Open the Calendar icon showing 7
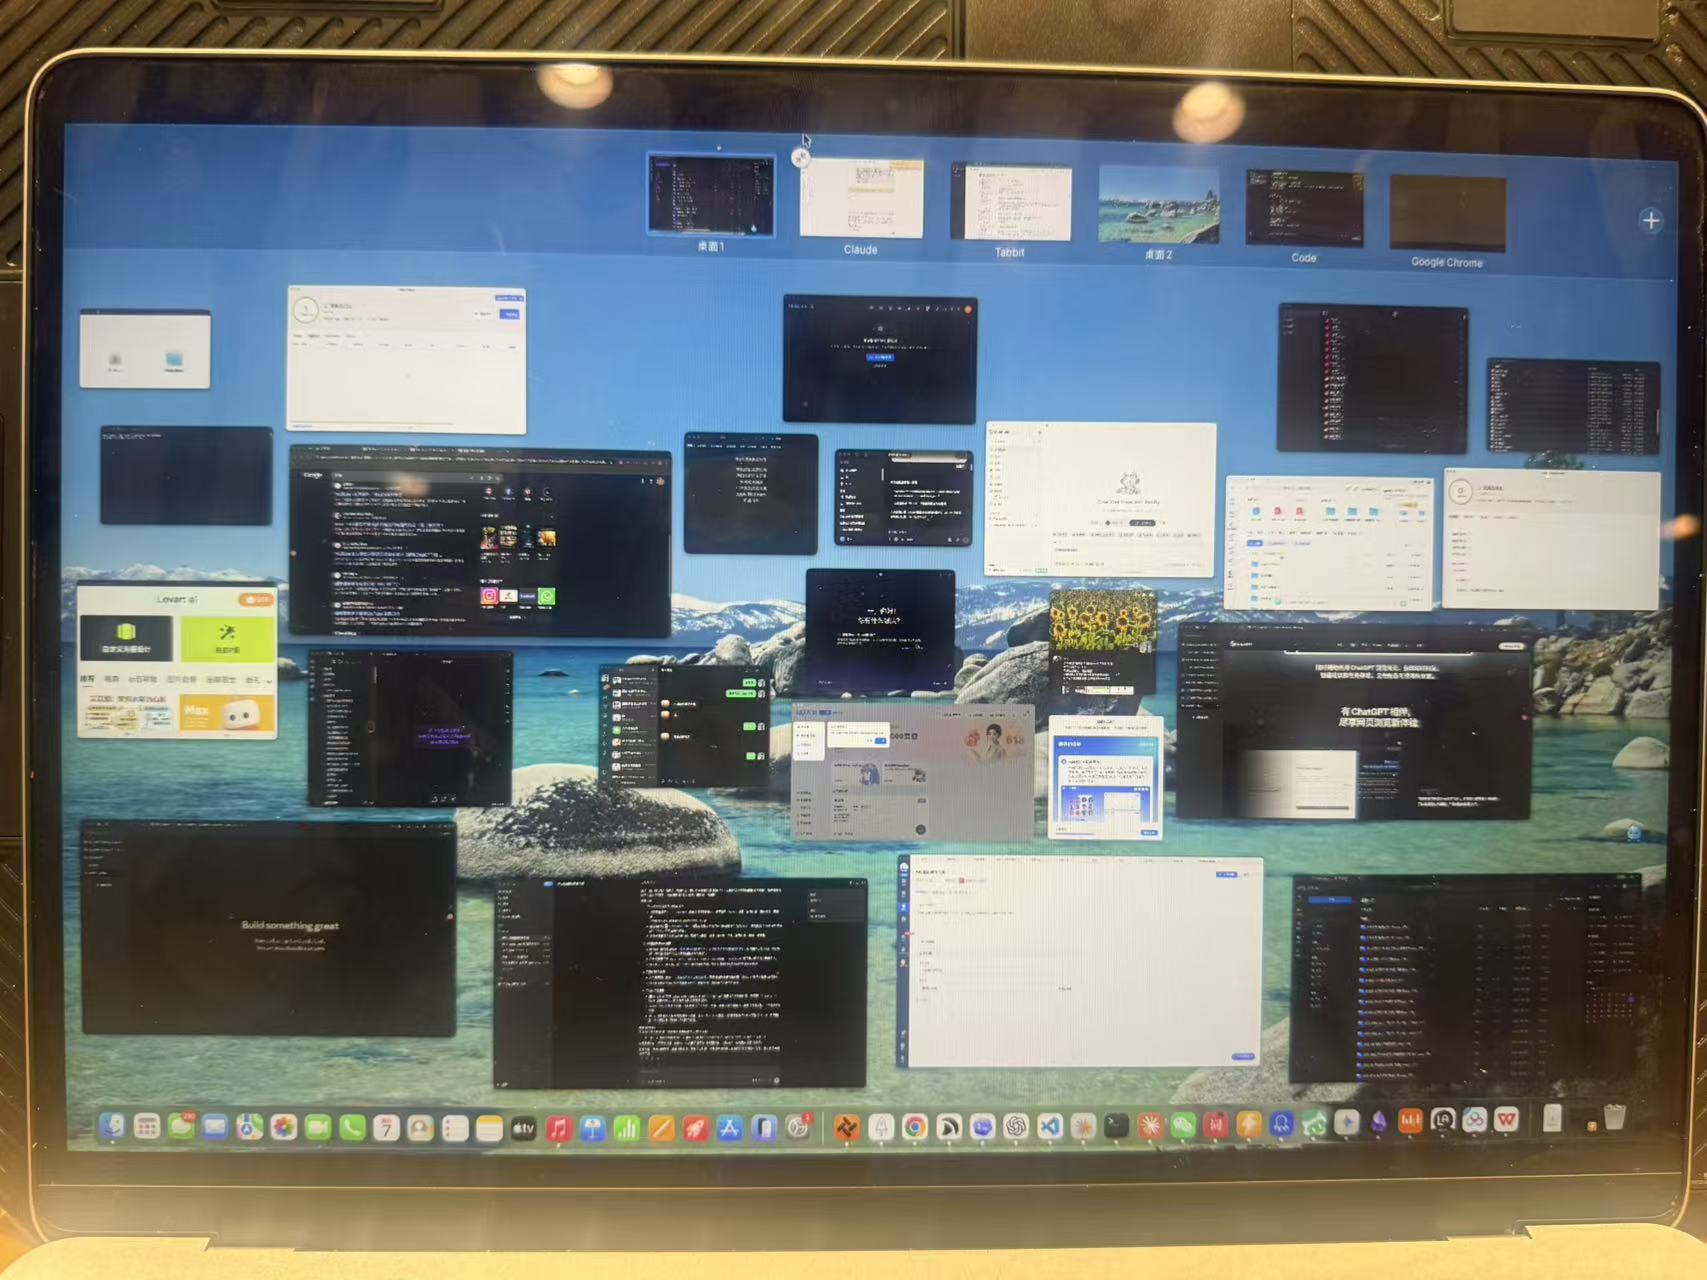1707x1280 pixels. coord(386,1129)
